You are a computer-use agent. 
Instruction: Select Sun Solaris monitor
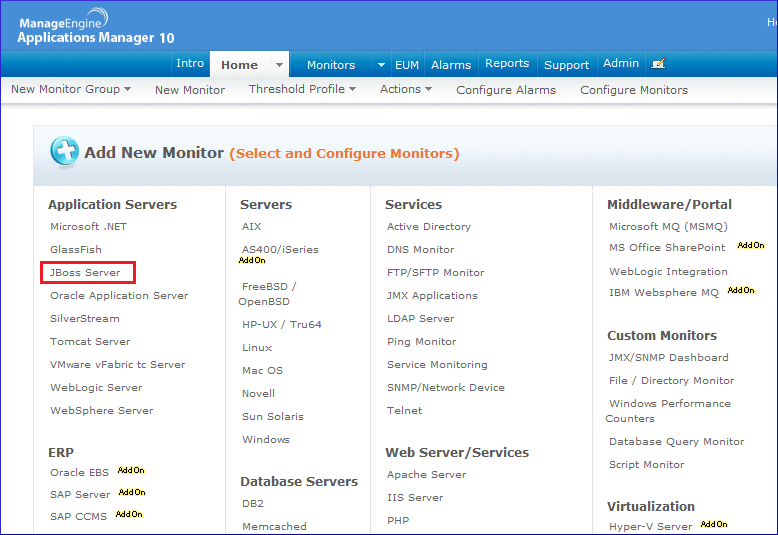(x=273, y=416)
